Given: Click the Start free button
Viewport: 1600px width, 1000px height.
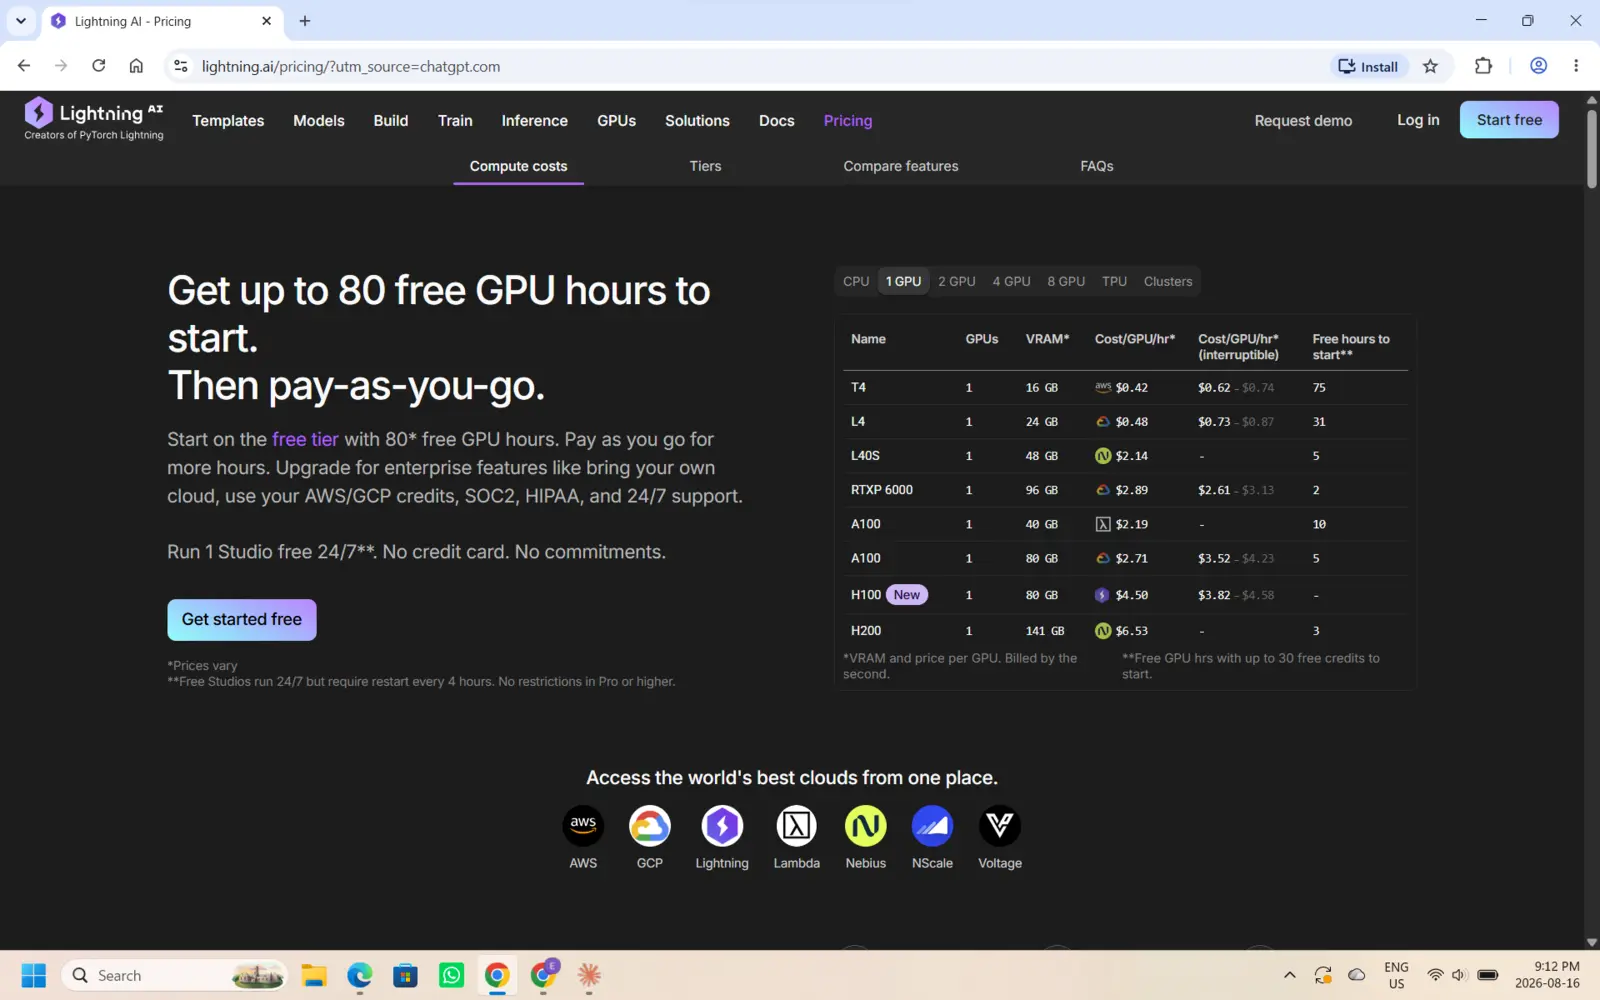Looking at the screenshot, I should point(1509,120).
